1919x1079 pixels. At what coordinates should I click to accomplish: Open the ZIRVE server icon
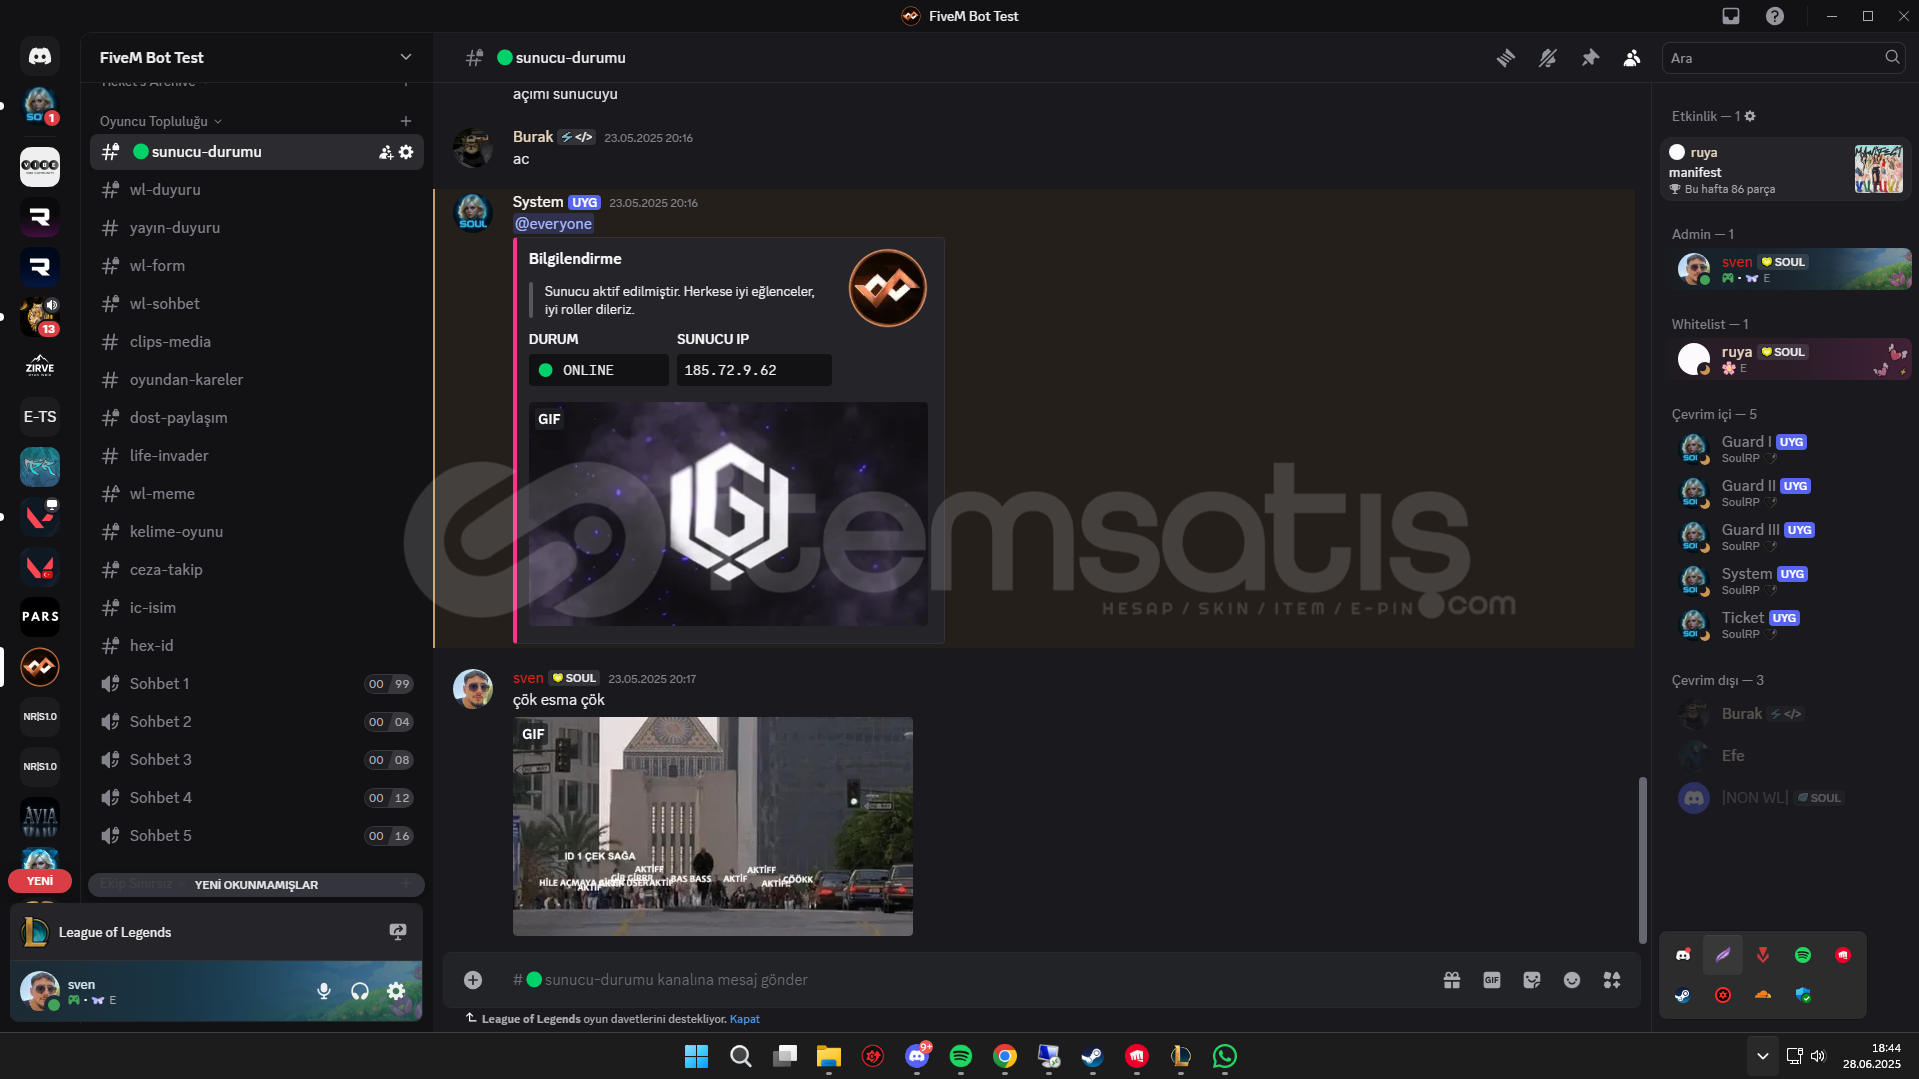[x=40, y=367]
